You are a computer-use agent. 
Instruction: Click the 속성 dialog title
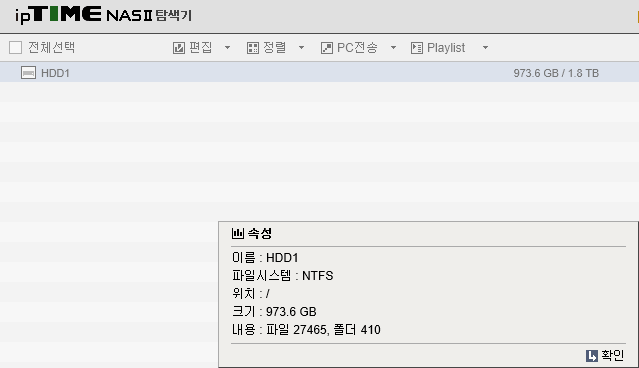(x=260, y=234)
